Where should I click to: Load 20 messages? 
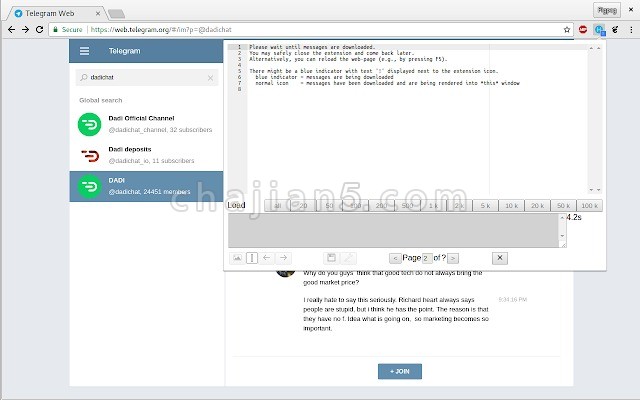point(303,206)
